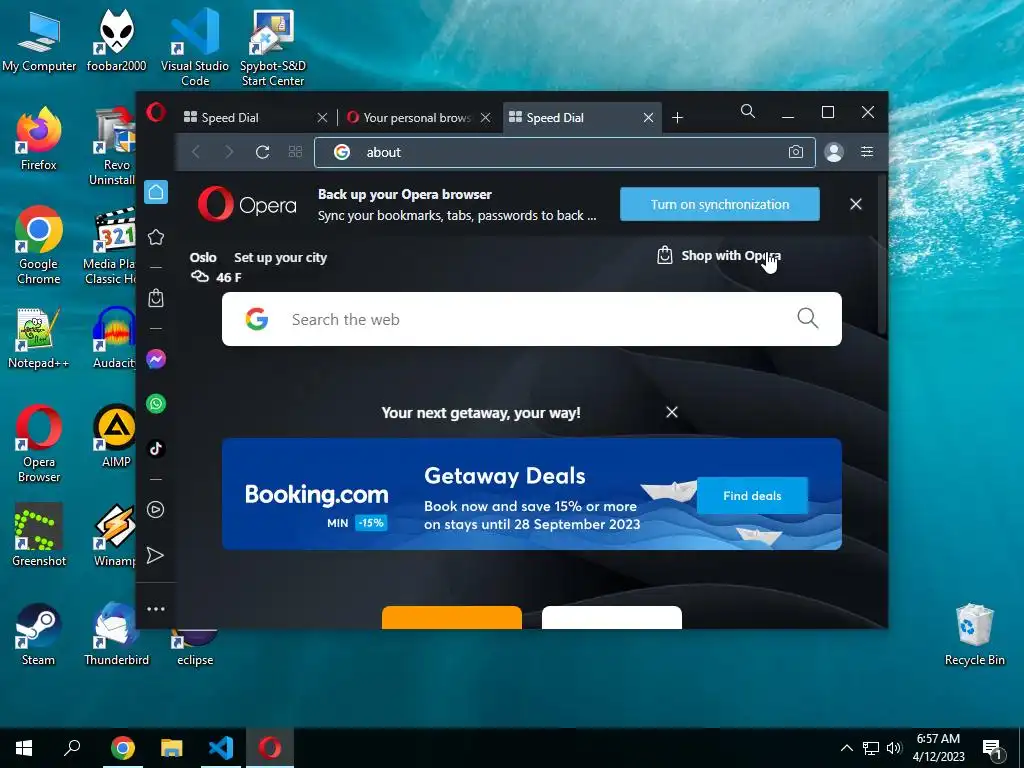Open Easy Setup sliders icon
Image resolution: width=1024 pixels, height=768 pixels.
[x=867, y=152]
